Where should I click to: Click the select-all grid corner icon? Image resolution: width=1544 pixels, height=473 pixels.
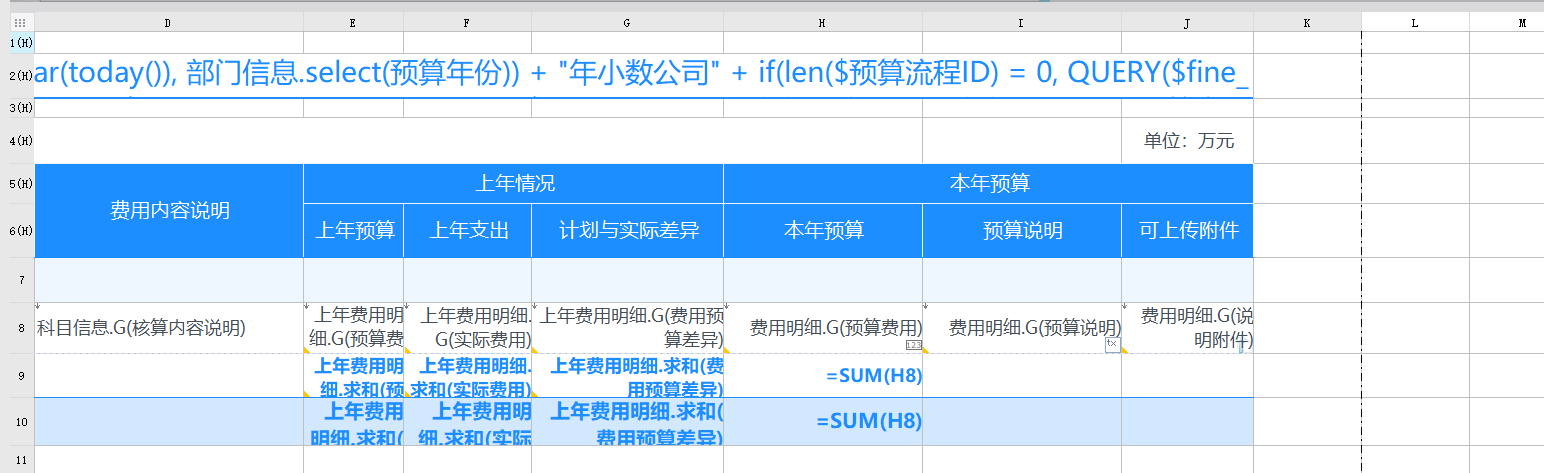pos(19,22)
